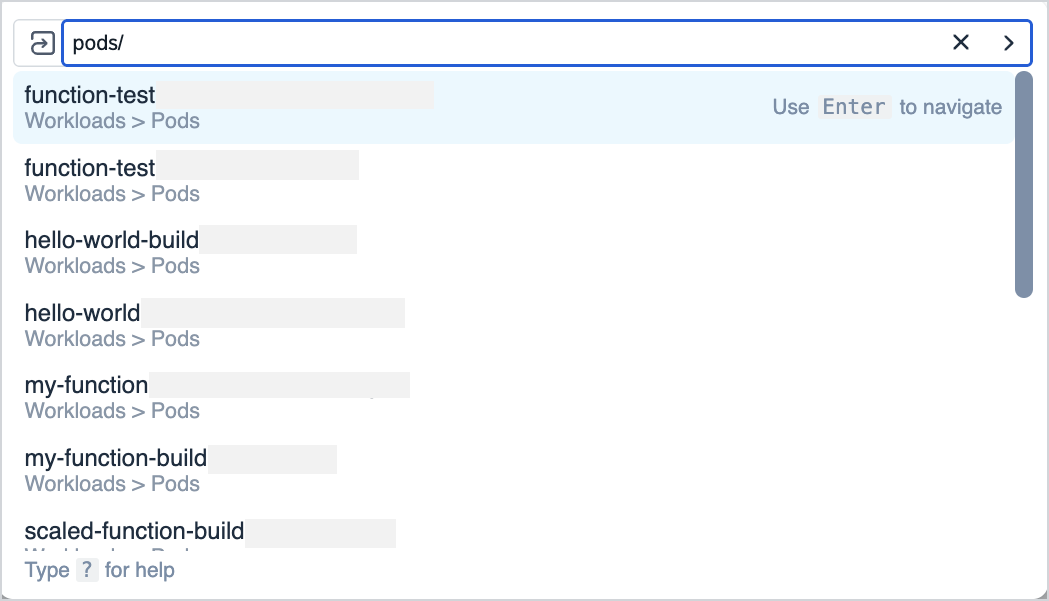The image size is (1049, 601).
Task: Click the 'Enter' key hint badge
Action: point(854,107)
